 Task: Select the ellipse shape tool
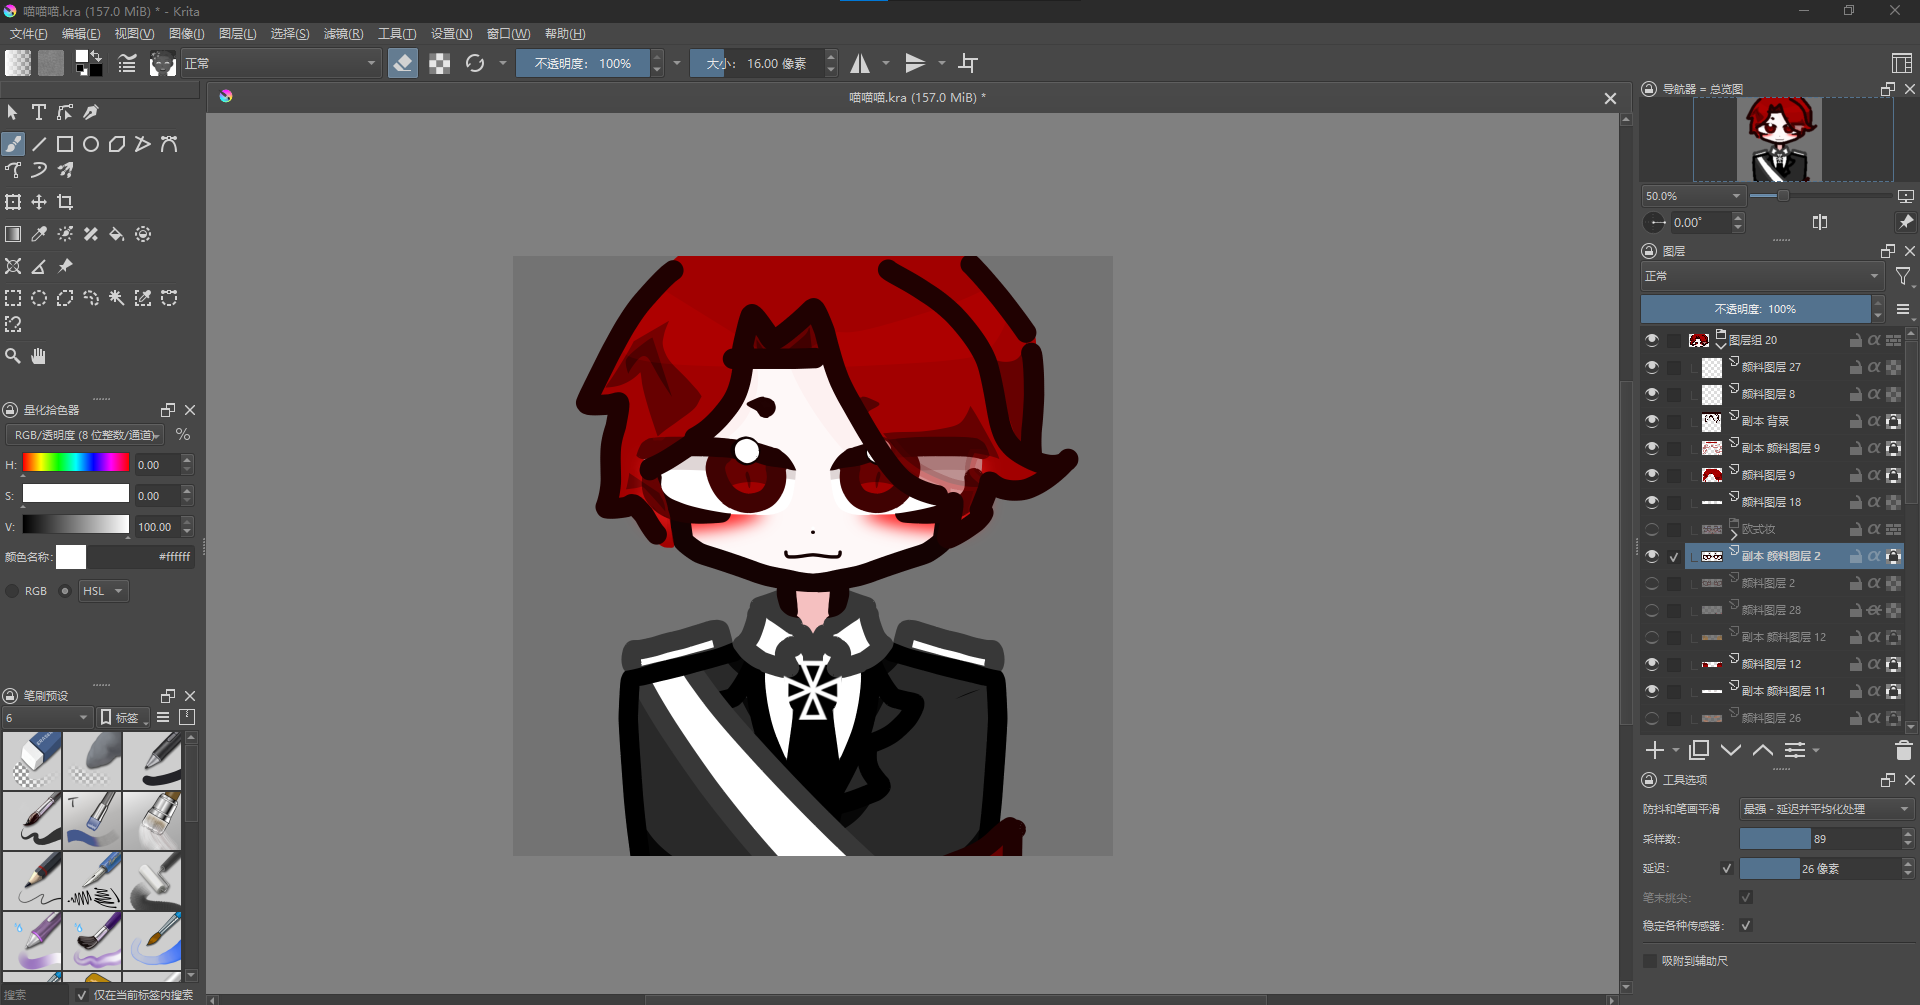[91, 144]
